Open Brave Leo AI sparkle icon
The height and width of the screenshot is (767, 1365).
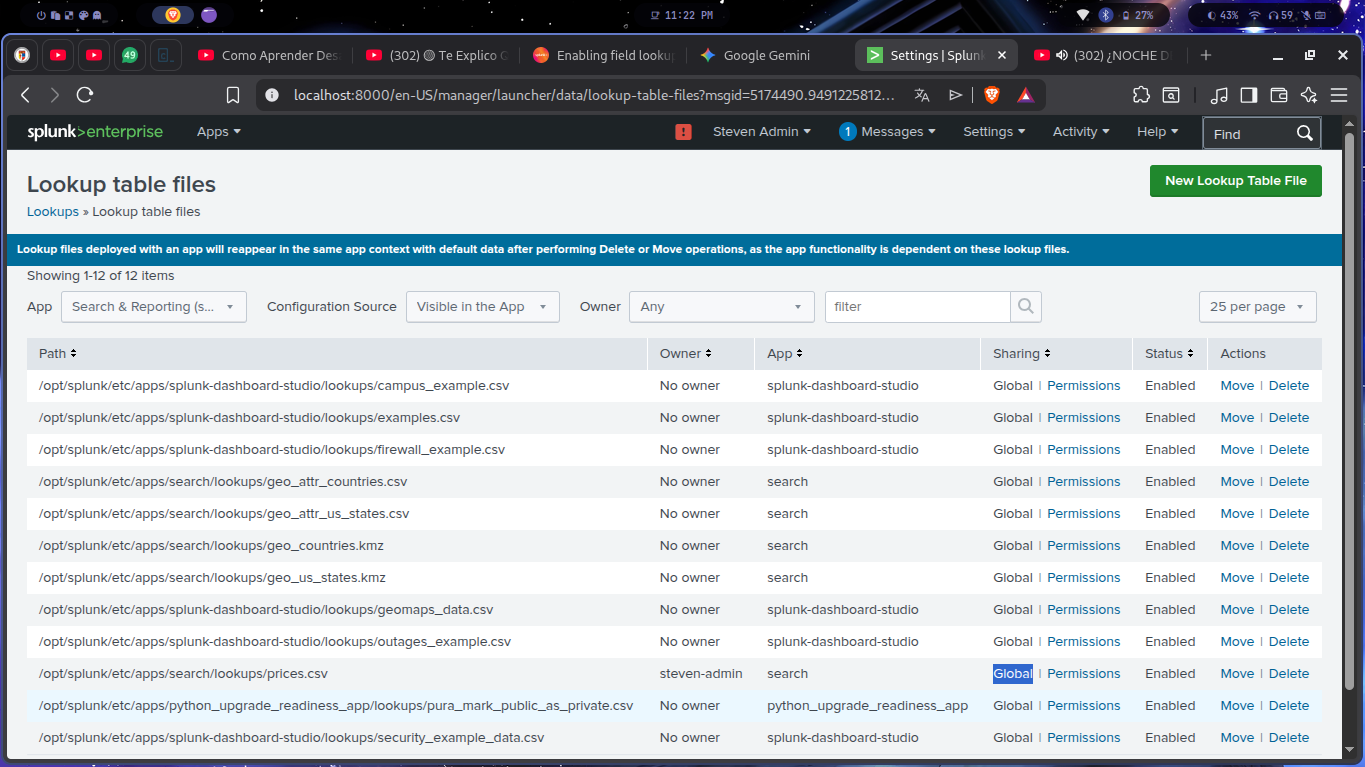tap(1308, 94)
